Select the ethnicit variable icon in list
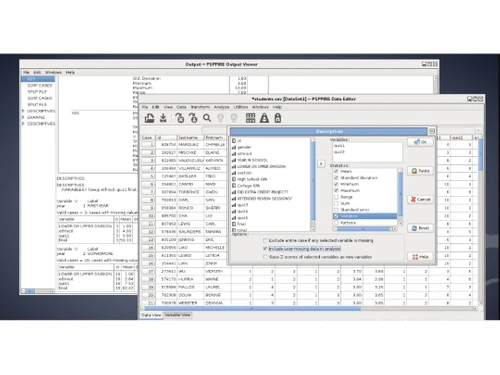The height and width of the screenshot is (375, 500). (x=234, y=153)
